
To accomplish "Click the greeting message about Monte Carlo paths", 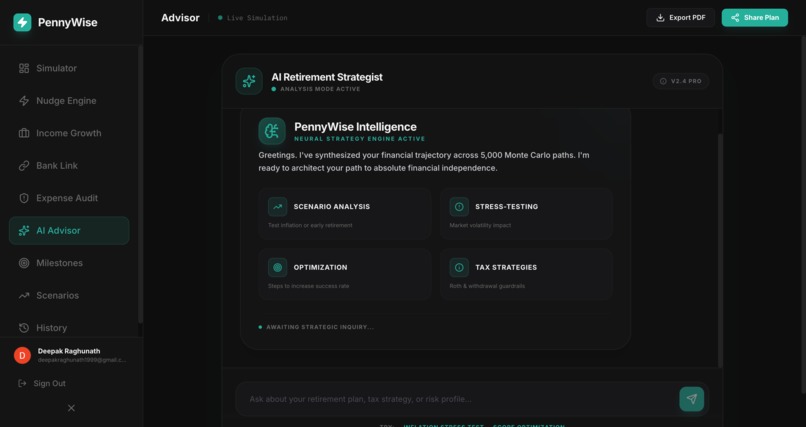I will pyautogui.click(x=424, y=161).
